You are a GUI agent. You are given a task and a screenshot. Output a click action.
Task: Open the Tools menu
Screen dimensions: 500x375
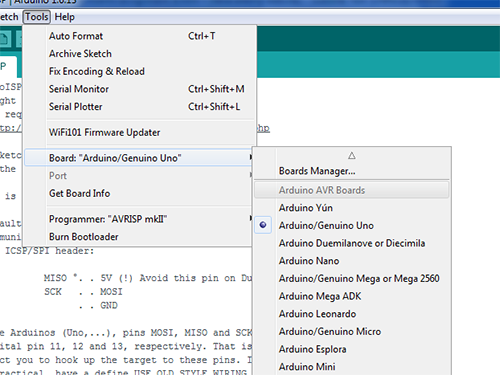pos(37,17)
